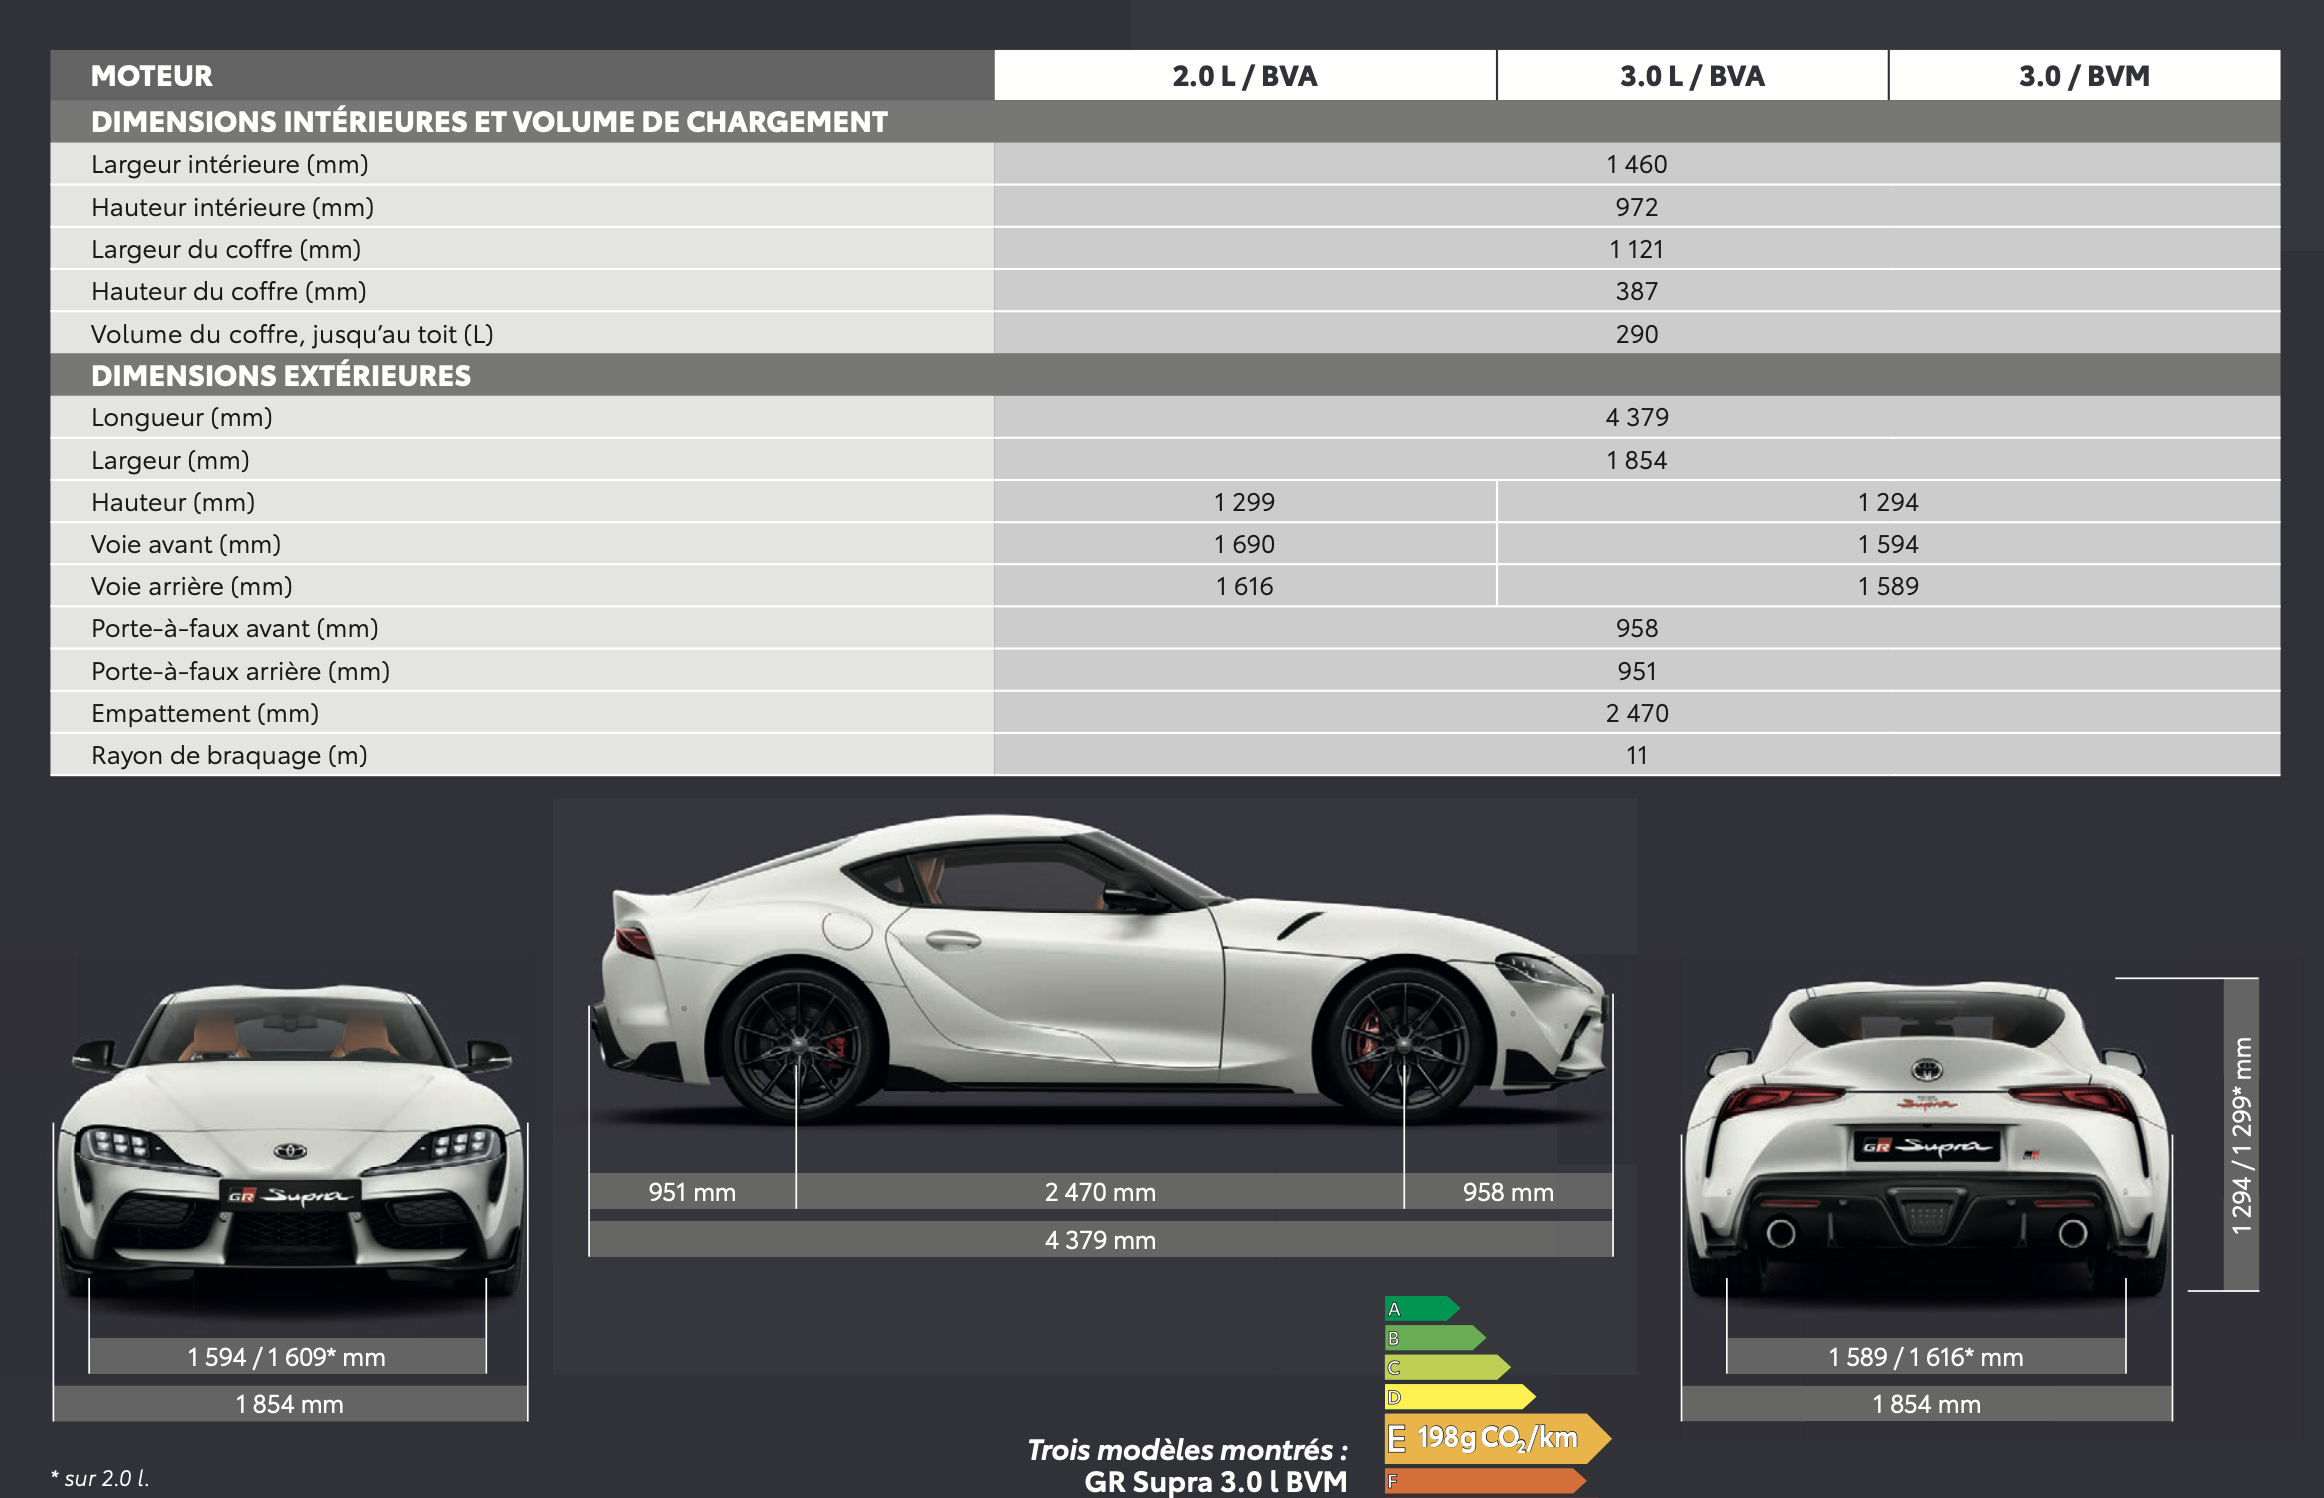Screen dimensions: 2324x1498
Task: Select the Hauteur intérieure (mm) row label
Action: point(233,207)
